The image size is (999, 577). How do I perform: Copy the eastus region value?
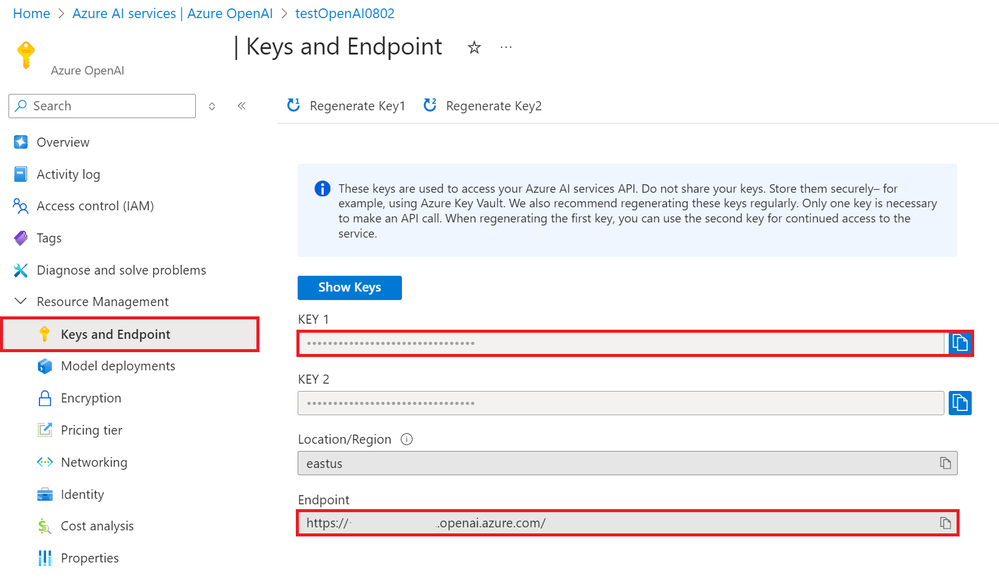(x=945, y=463)
